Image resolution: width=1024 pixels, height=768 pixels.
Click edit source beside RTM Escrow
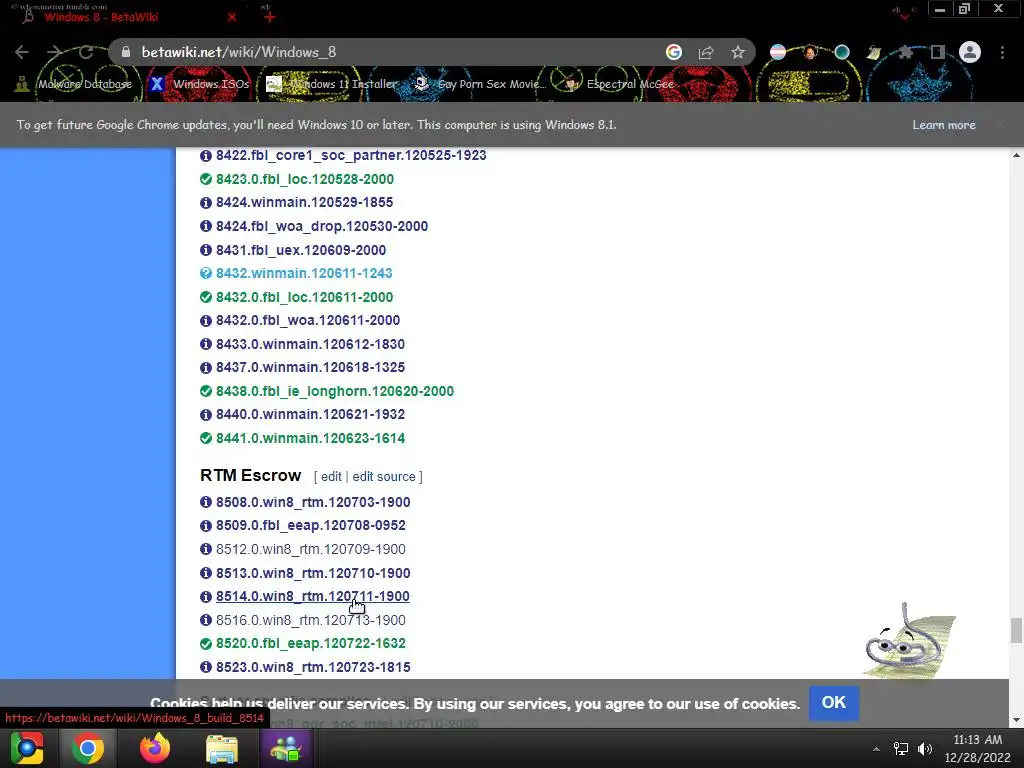pyautogui.click(x=384, y=477)
